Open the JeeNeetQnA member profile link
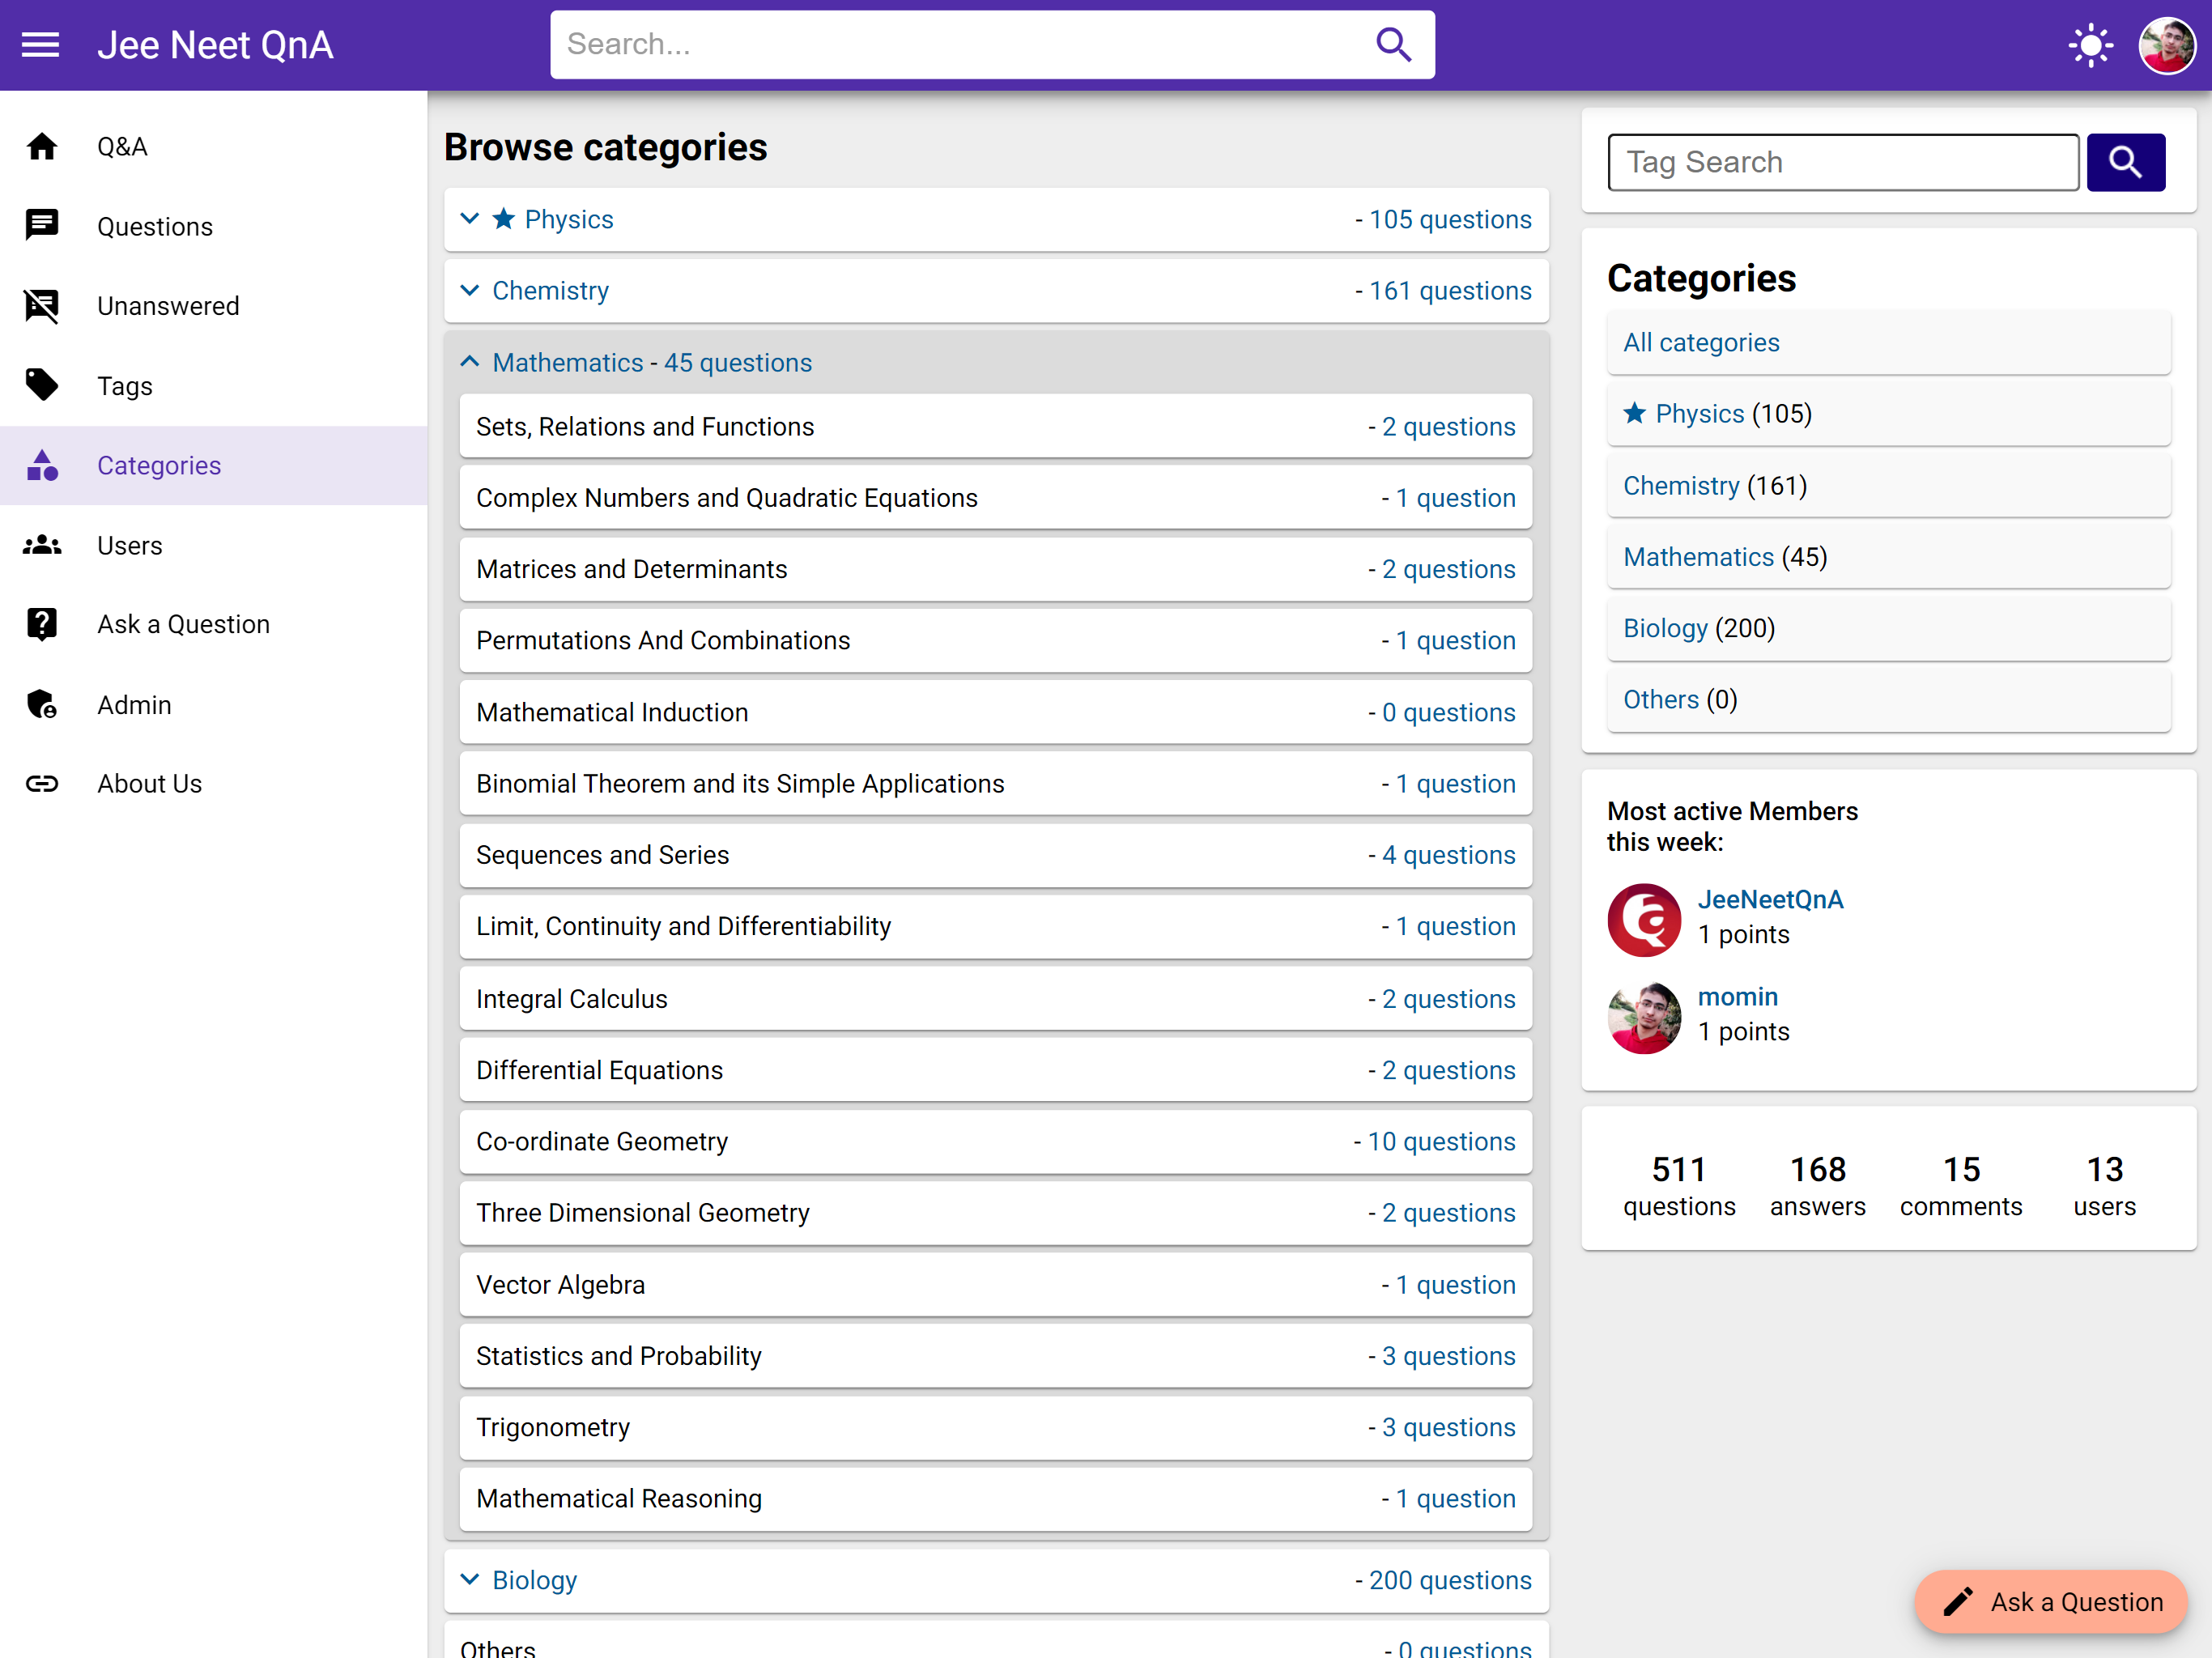Screen dimensions: 2212x1658 [x=1770, y=899]
